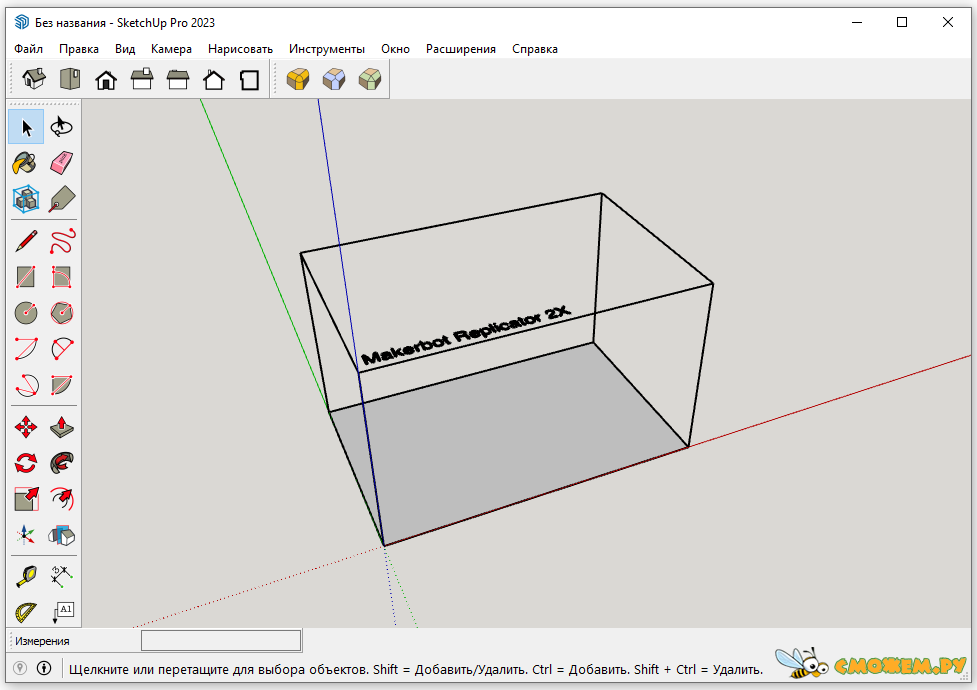Screen dimensions: 977x690
Task: Pick the Rotate tool
Action: 26,463
